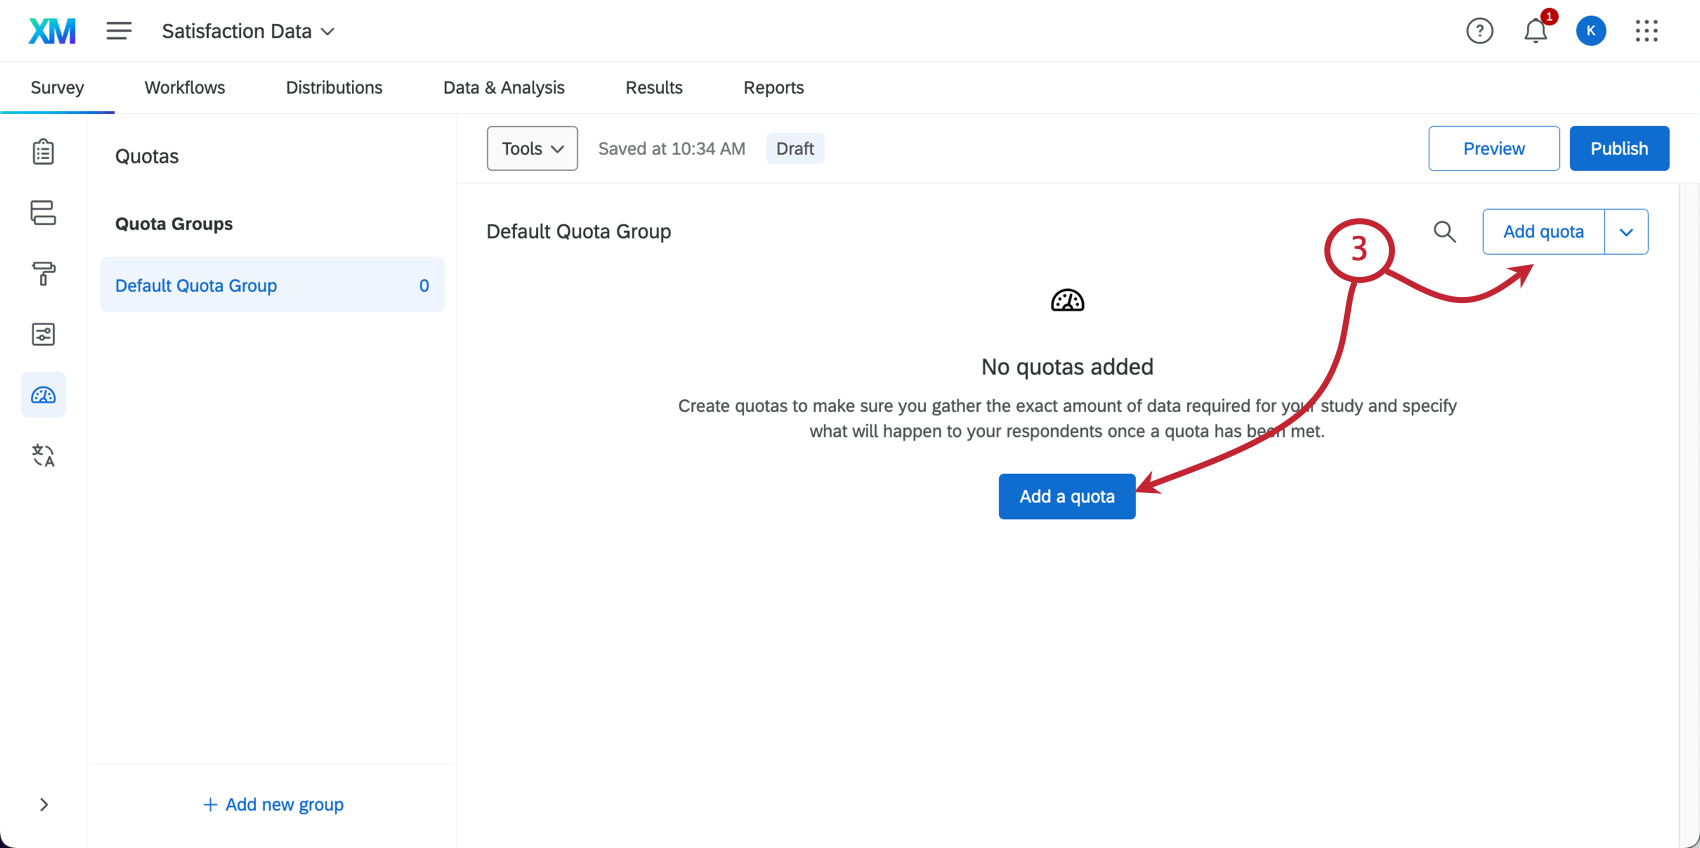The image size is (1700, 848).
Task: Expand the Tools dropdown
Action: [x=532, y=149]
